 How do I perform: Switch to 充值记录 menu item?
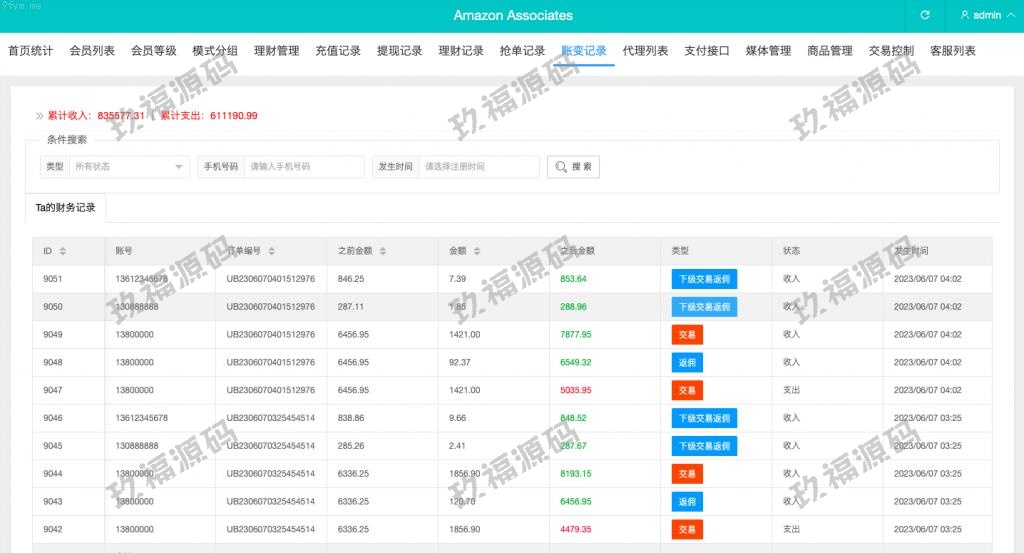point(338,51)
